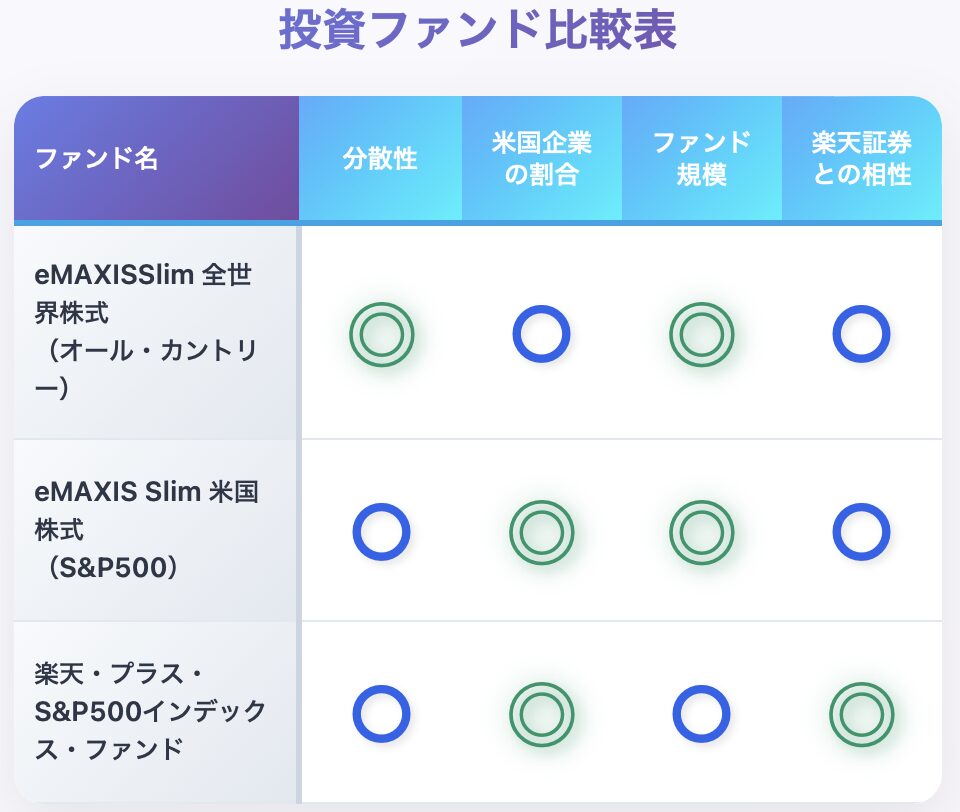Screen dimensions: 960x812
Task: Click double-circle for 全世界株式 ファンド規模
Action: pyautogui.click(x=701, y=334)
